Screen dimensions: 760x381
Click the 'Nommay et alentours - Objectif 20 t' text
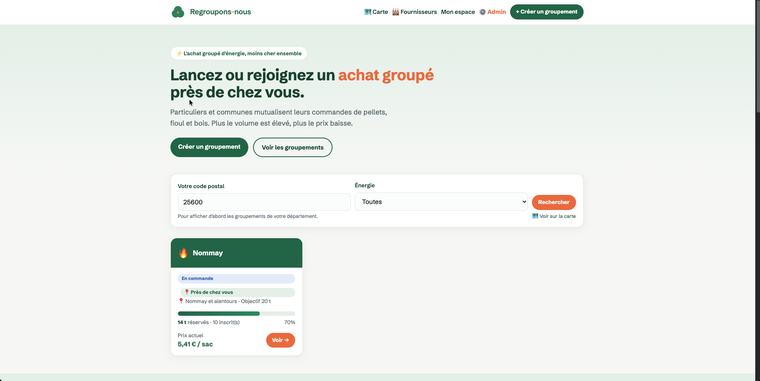click(224, 301)
